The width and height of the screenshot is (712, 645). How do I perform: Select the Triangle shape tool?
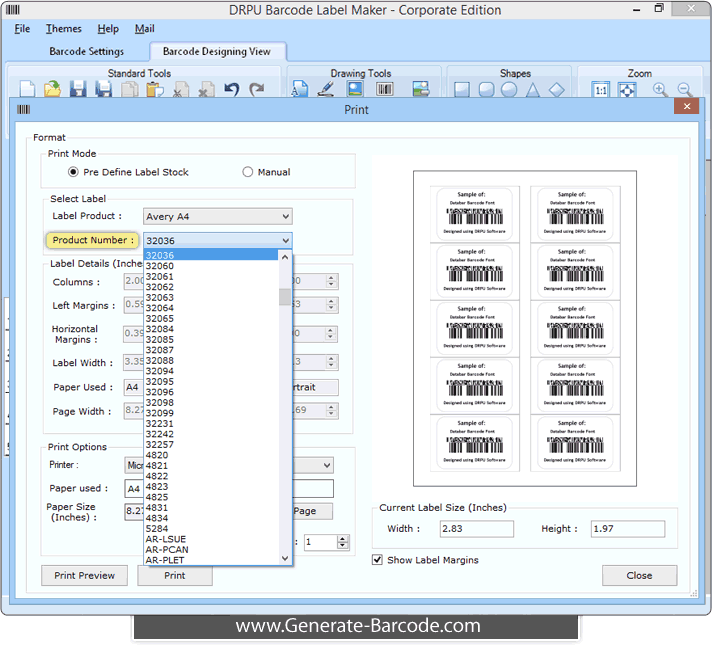coord(533,89)
